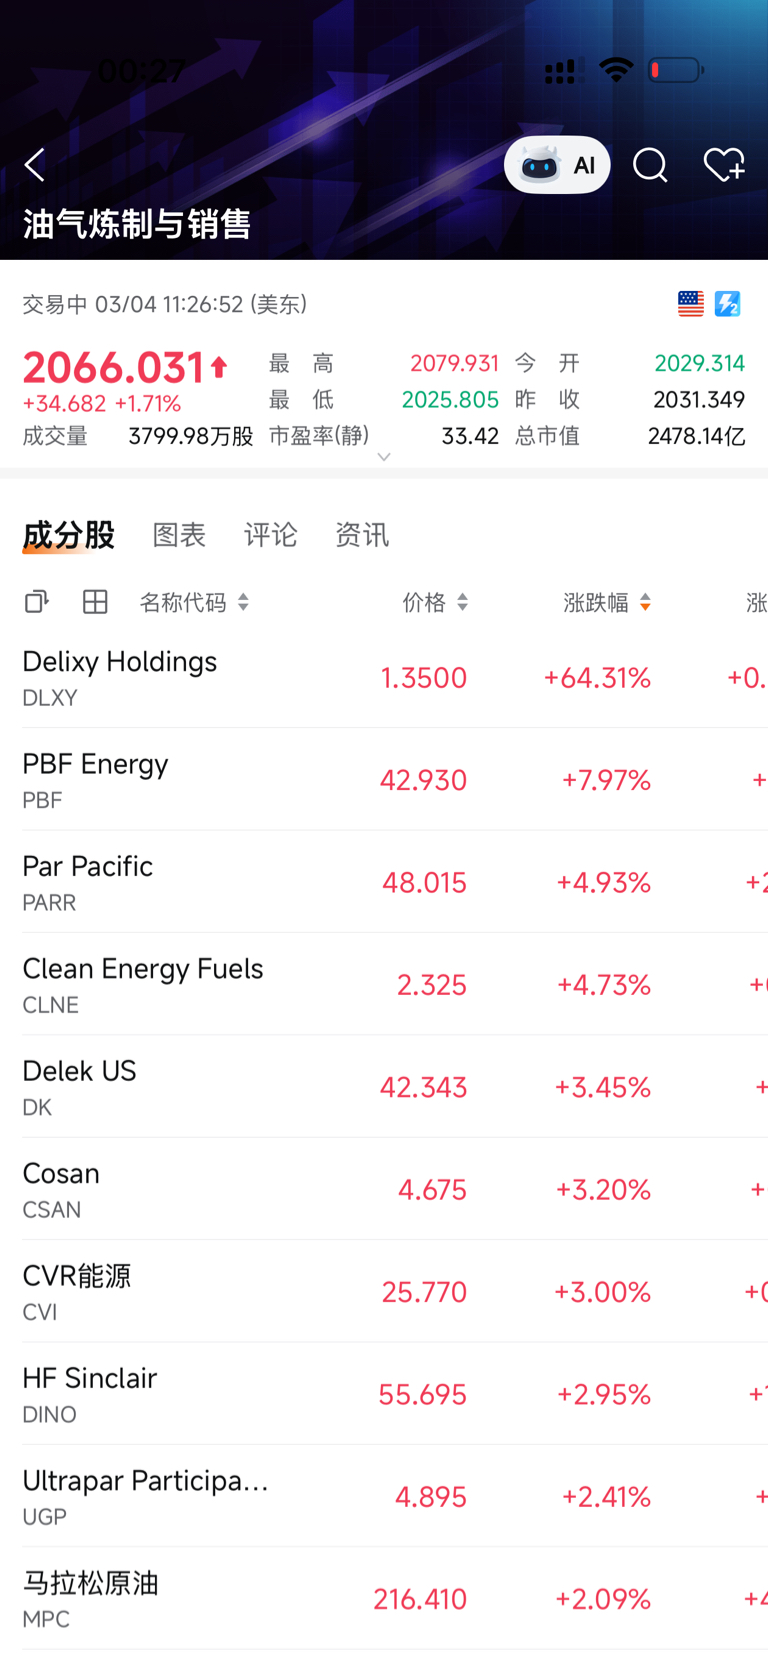The width and height of the screenshot is (769, 1668).
Task: Select the 成分股 tab
Action: pos(68,535)
